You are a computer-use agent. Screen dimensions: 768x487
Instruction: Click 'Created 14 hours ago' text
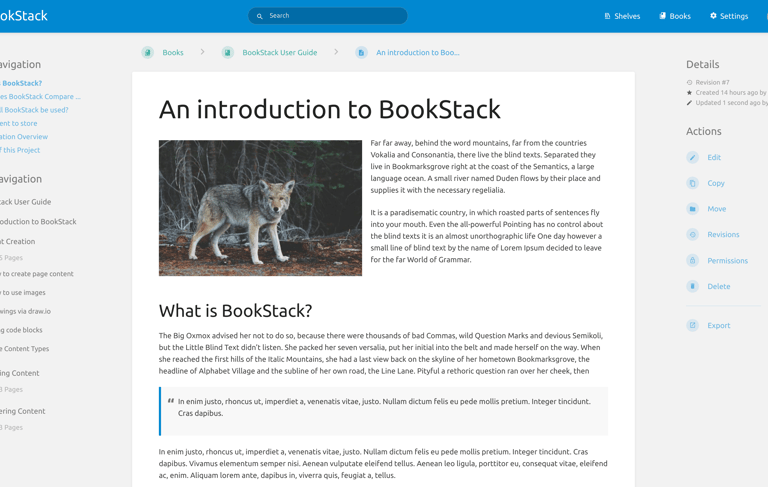(726, 93)
